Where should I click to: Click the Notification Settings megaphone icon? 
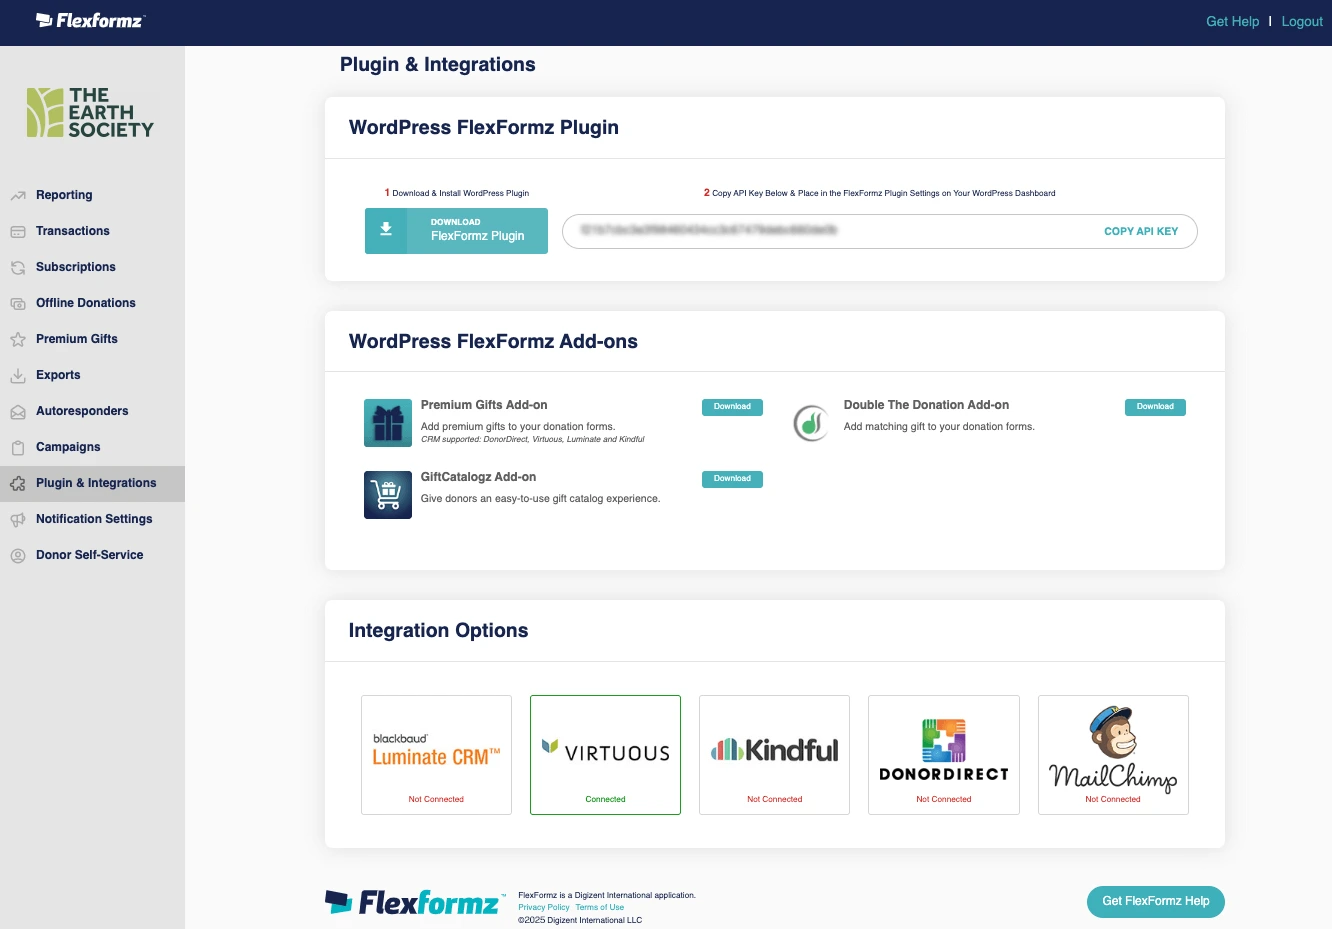pyautogui.click(x=18, y=520)
